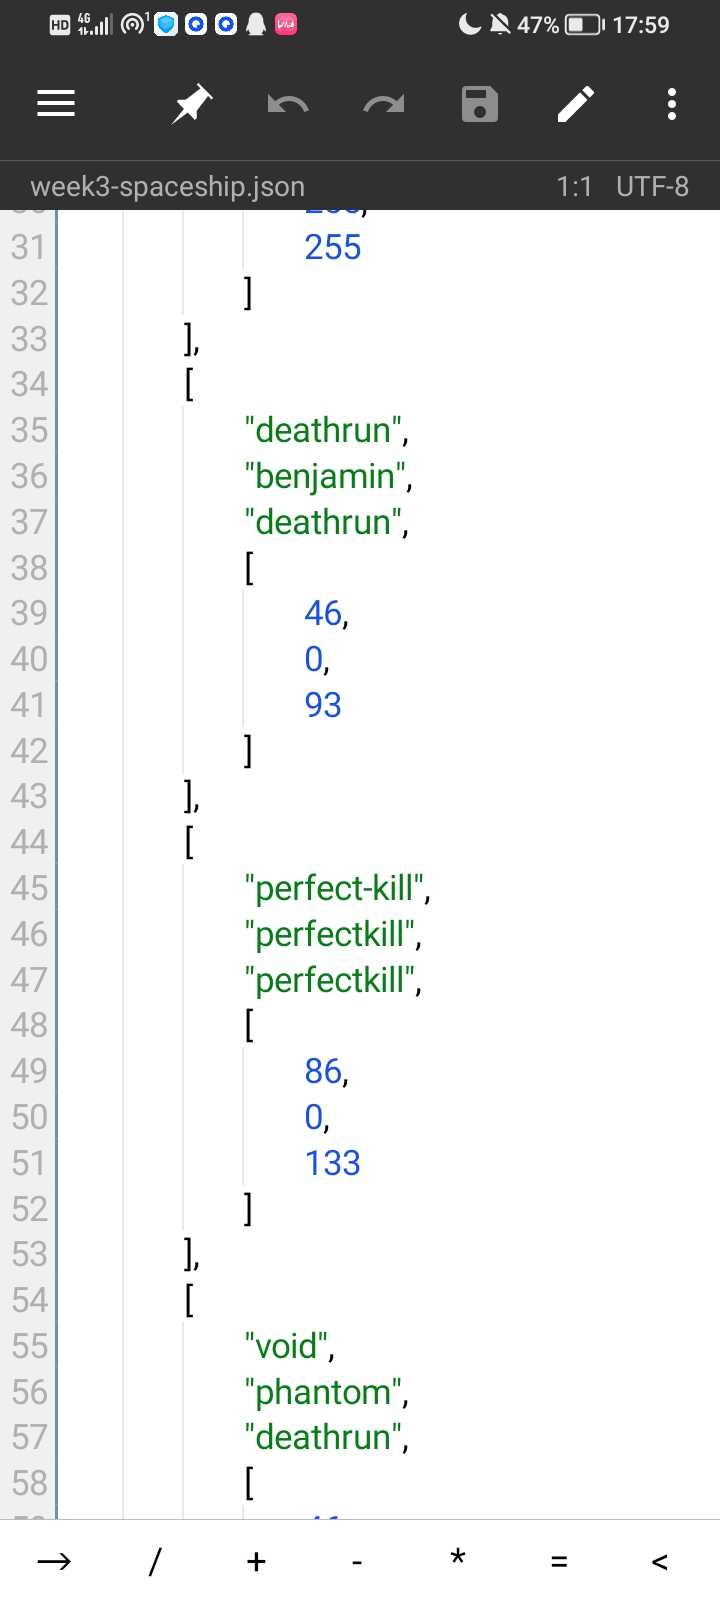The width and height of the screenshot is (720, 1600).
Task: Undo the last edit
Action: coord(288,104)
